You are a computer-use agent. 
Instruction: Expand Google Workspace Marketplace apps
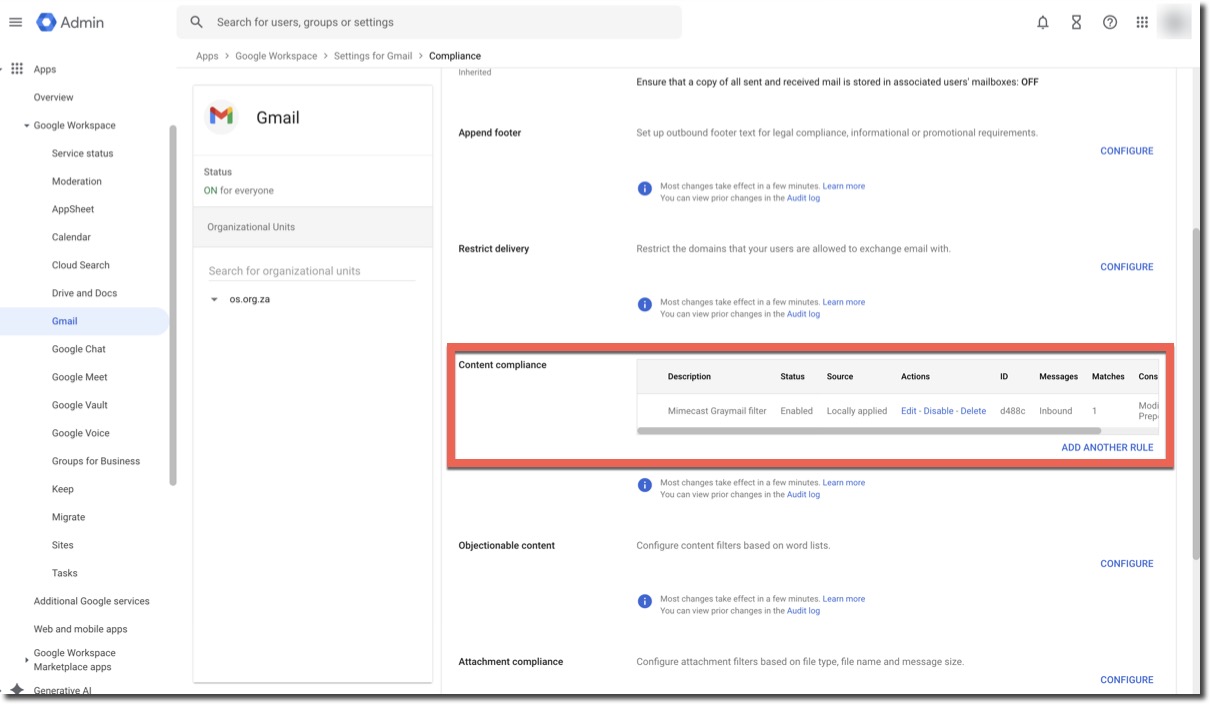[x=27, y=660]
